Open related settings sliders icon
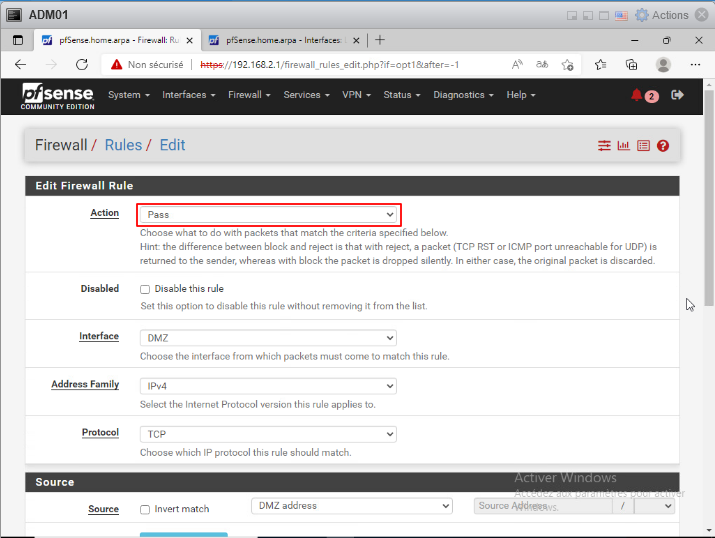715x538 pixels. 604,145
